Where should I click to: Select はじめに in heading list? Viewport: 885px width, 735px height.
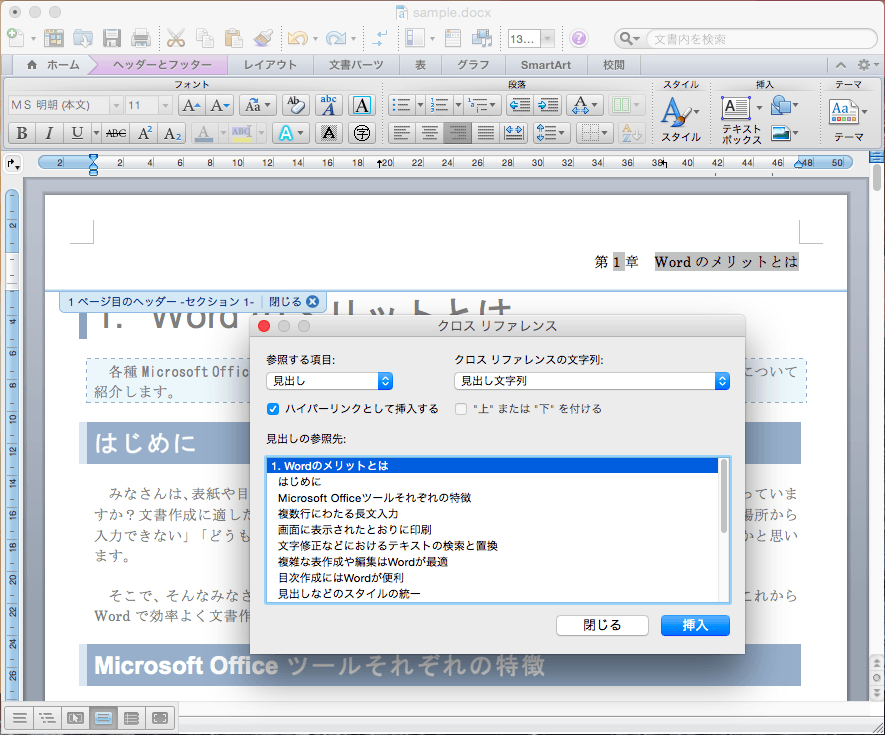[492, 482]
